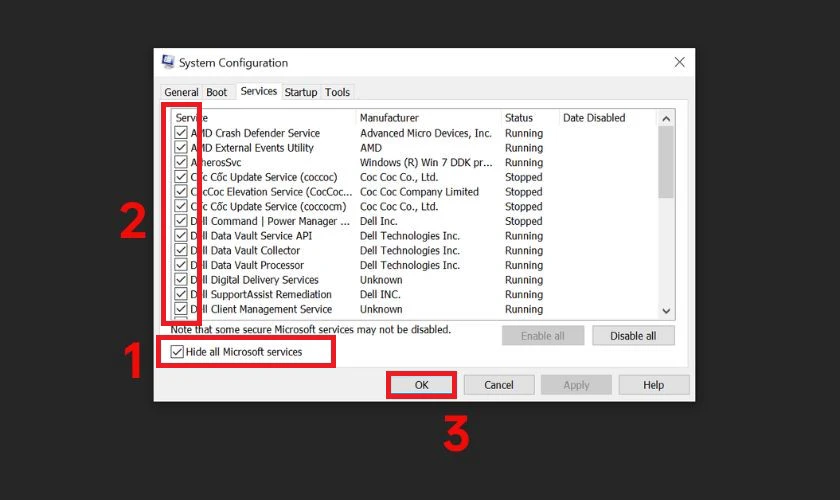Image resolution: width=840 pixels, height=500 pixels.
Task: Select the 'Windows (R) Win 7 DDK pr...' cell
Action: tap(426, 162)
